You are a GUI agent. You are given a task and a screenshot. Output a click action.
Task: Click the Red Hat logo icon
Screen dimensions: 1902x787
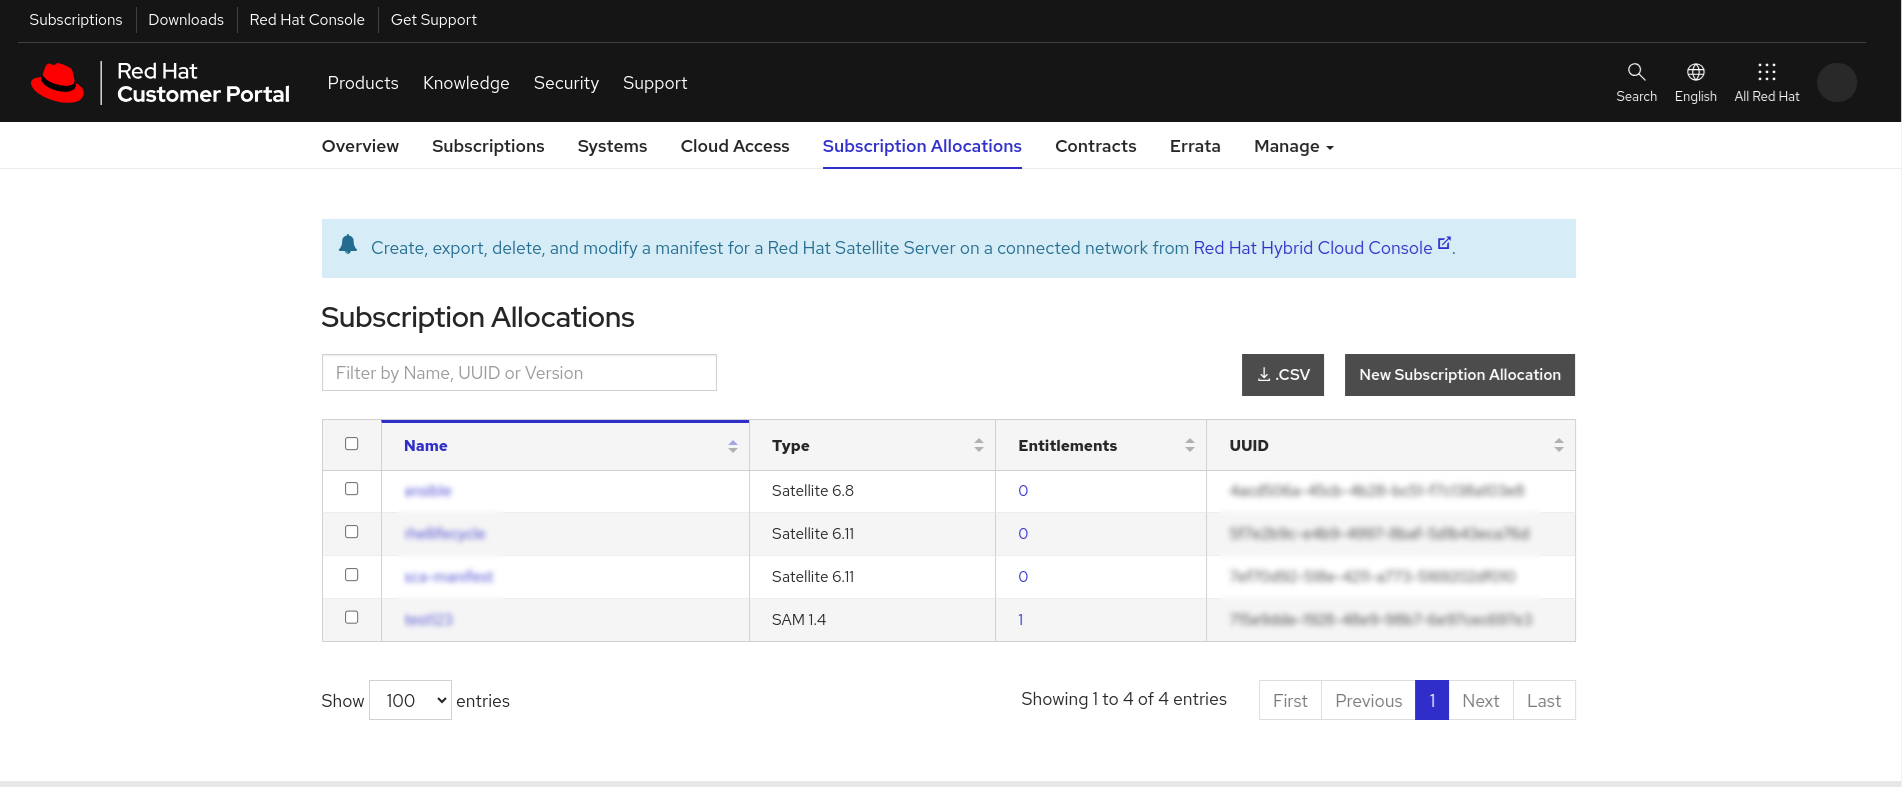coord(58,83)
